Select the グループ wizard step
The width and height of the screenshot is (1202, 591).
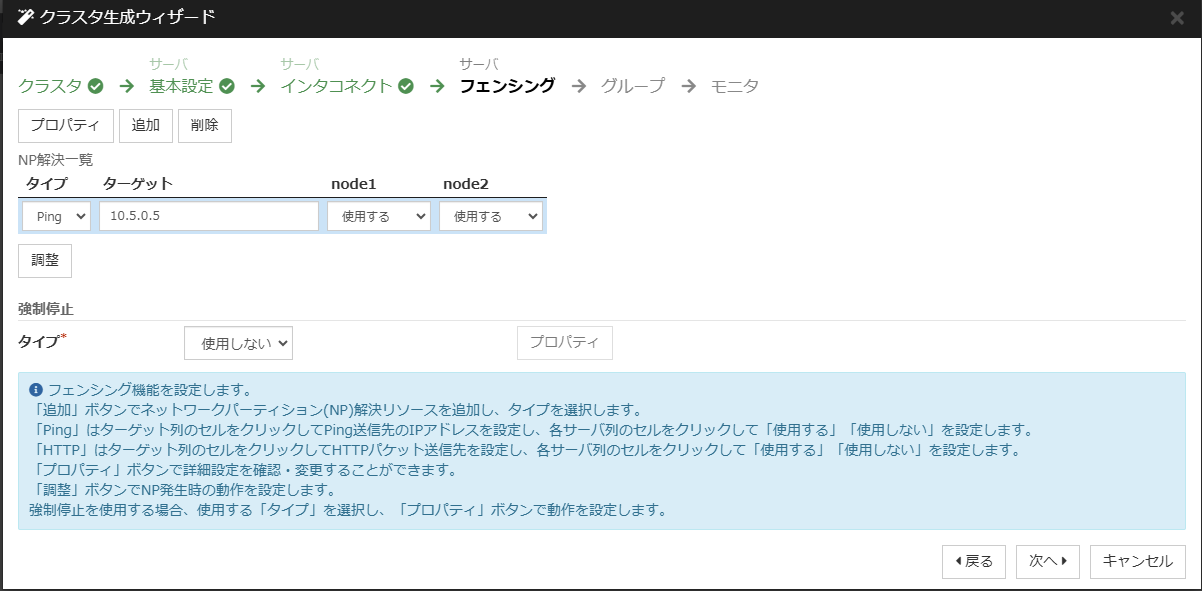[632, 86]
